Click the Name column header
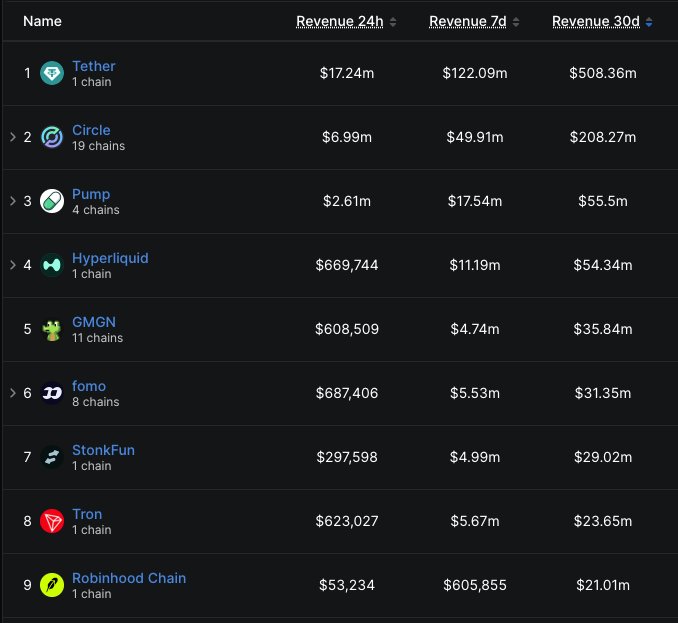This screenshot has height=623, width=678. 42,21
